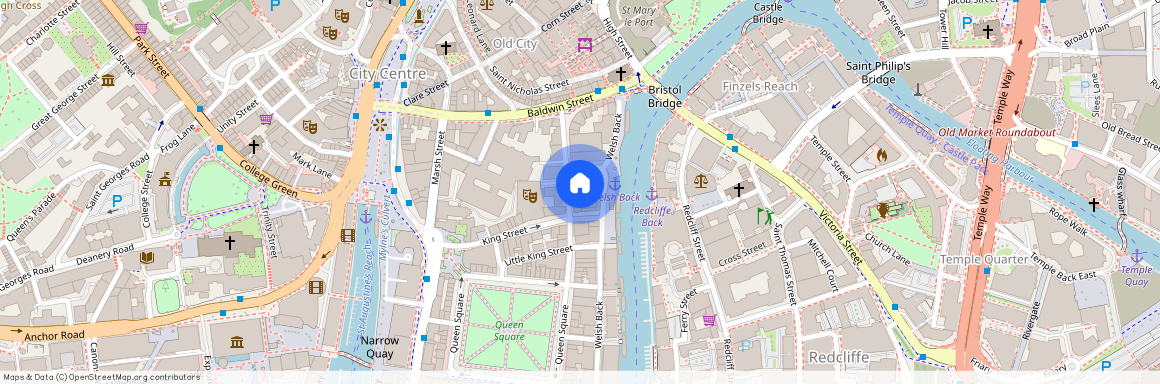Select the theatre masks icon above King Street

[529, 195]
